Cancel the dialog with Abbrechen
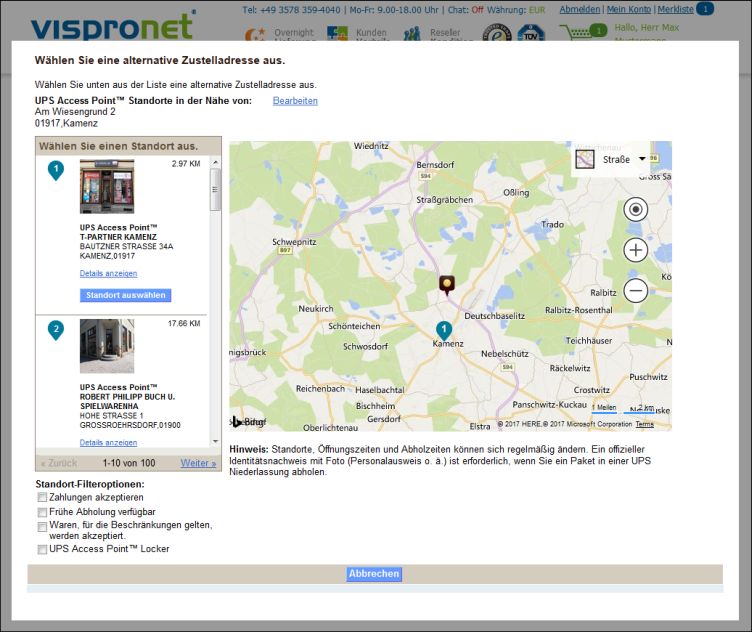 [x=374, y=574]
